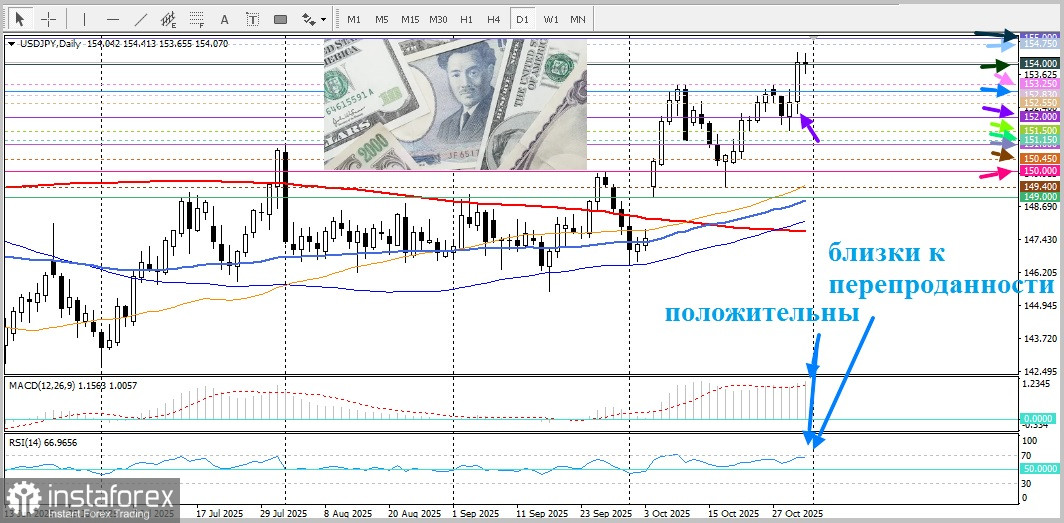The height and width of the screenshot is (523, 1064).
Task: Click the RSI scale value 30
Action: click(1027, 483)
